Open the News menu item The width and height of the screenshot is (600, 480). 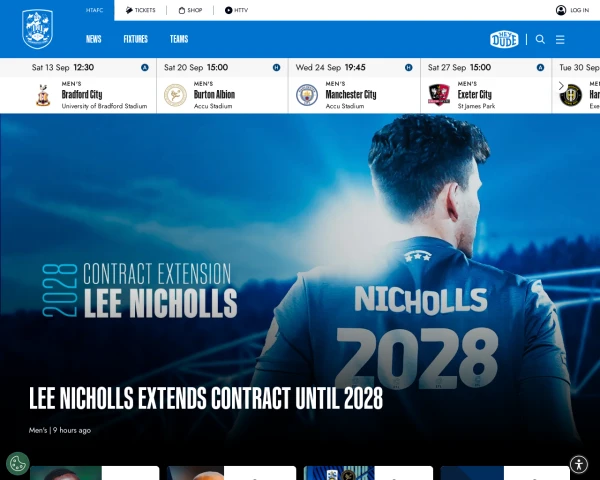93,39
